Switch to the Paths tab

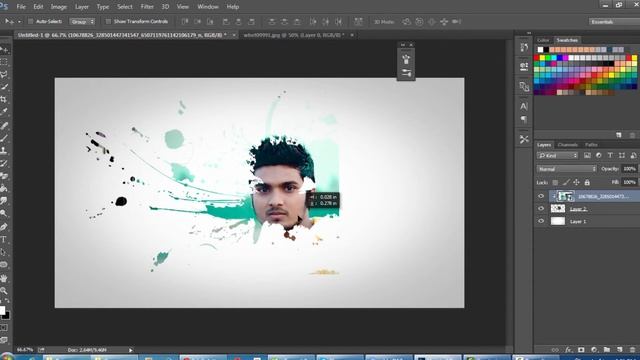pyautogui.click(x=591, y=145)
